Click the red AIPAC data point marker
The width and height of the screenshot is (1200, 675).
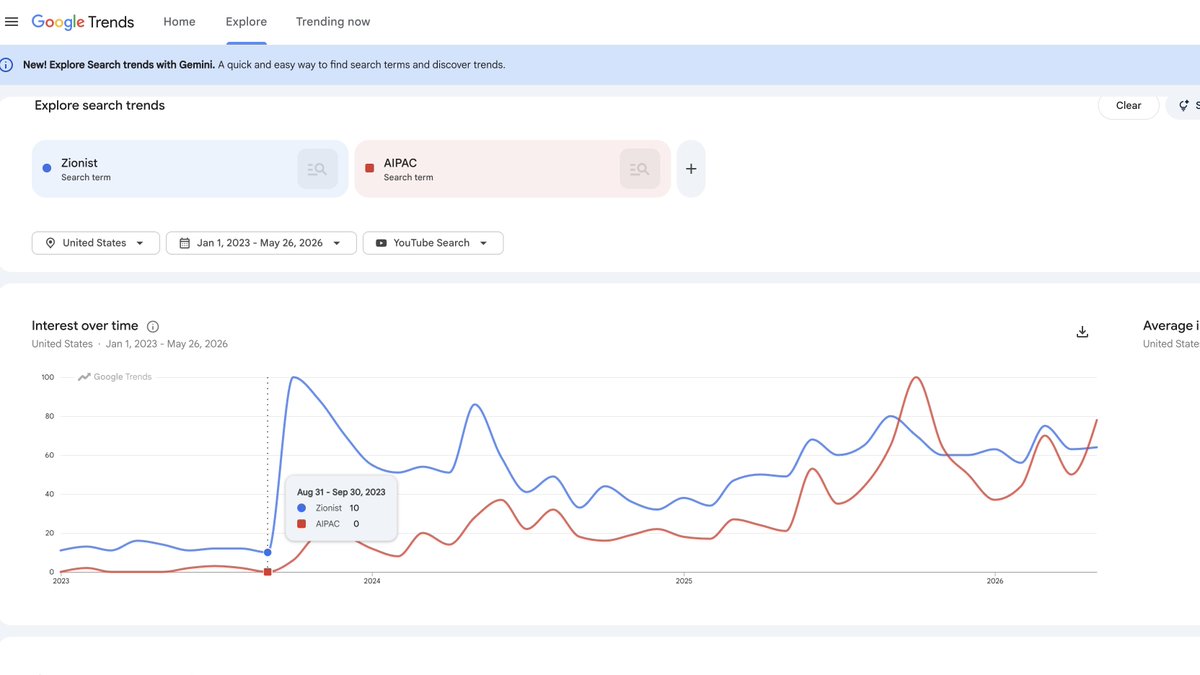(267, 572)
